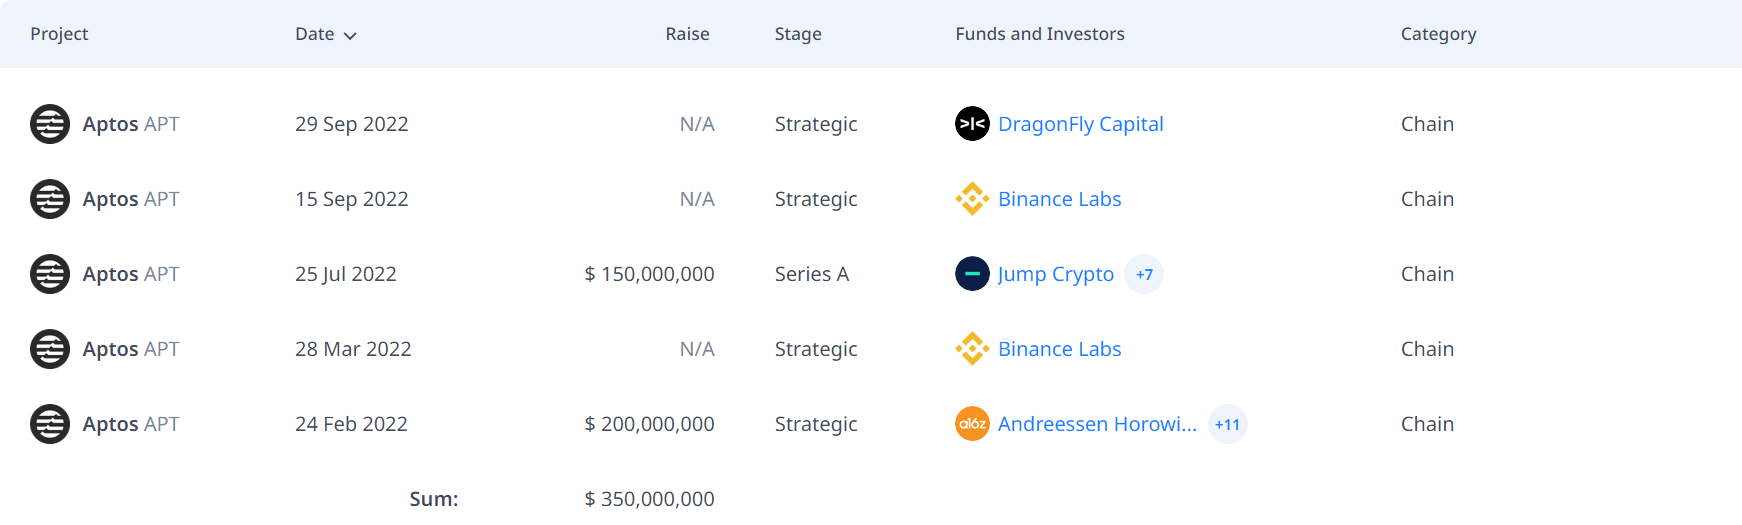Viewport: 1742px width, 525px height.
Task: Expand the +7 investors badge for Jump Crypto
Action: [x=1144, y=274]
